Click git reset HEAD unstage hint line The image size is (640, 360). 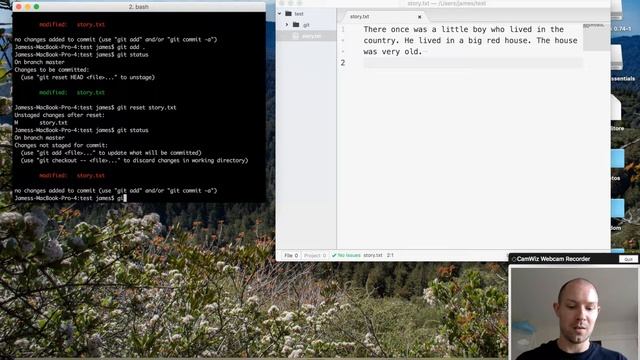click(x=88, y=77)
